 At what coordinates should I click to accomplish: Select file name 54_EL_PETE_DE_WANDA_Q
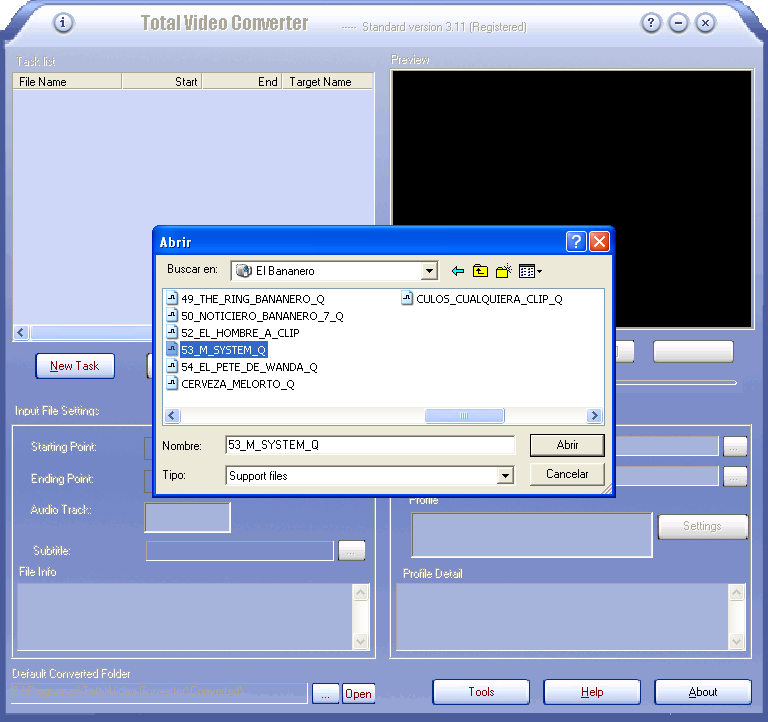[249, 367]
